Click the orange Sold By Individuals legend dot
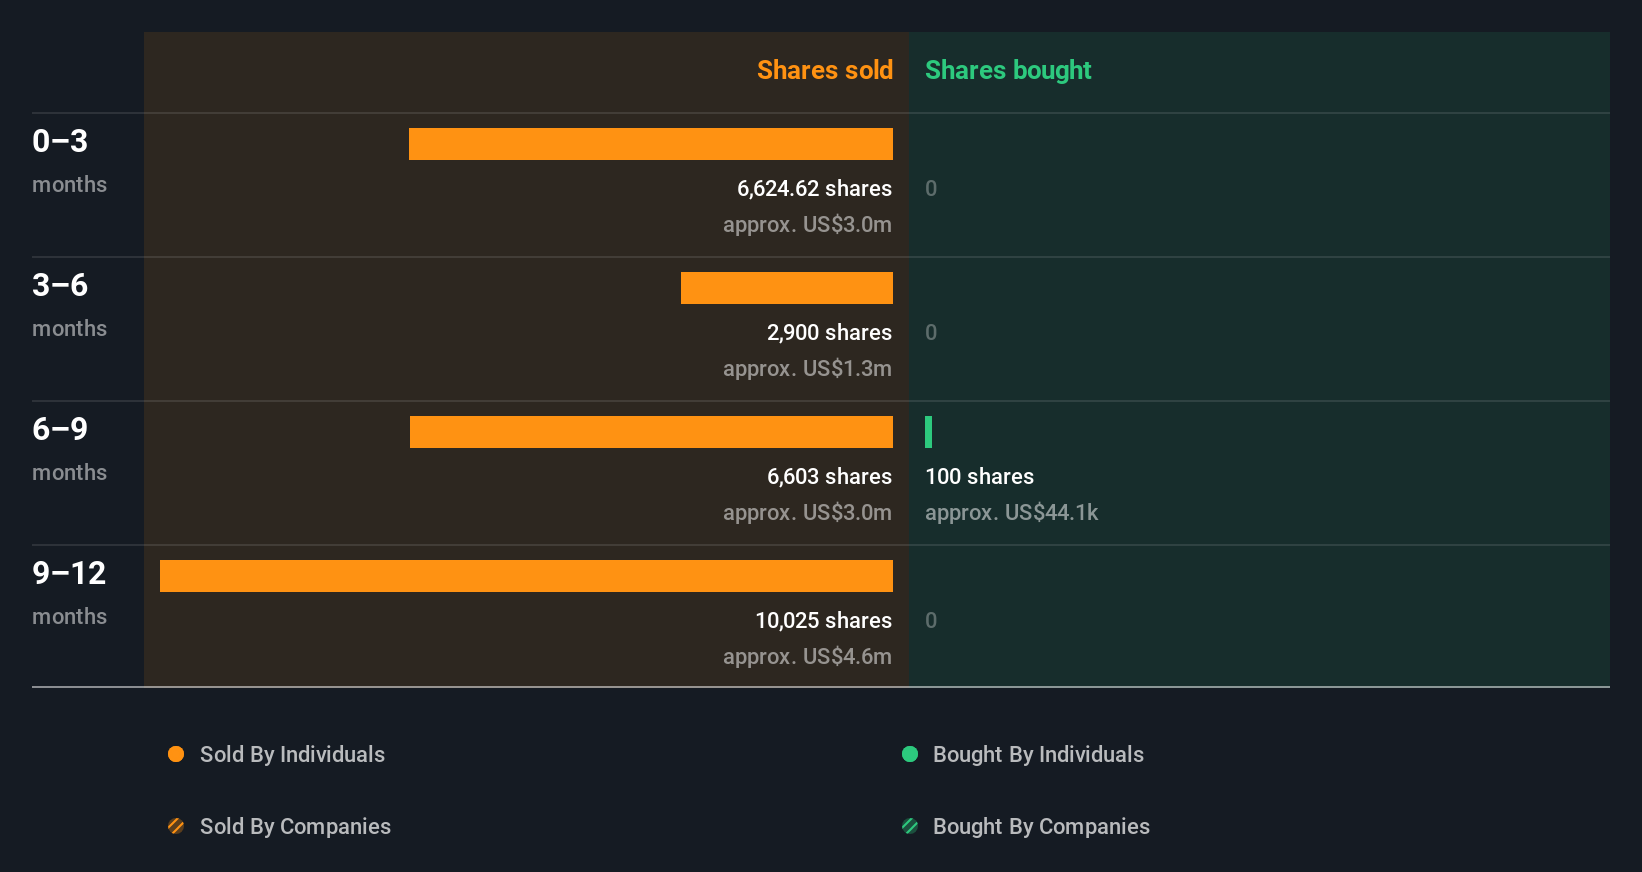The image size is (1642, 872). (176, 754)
